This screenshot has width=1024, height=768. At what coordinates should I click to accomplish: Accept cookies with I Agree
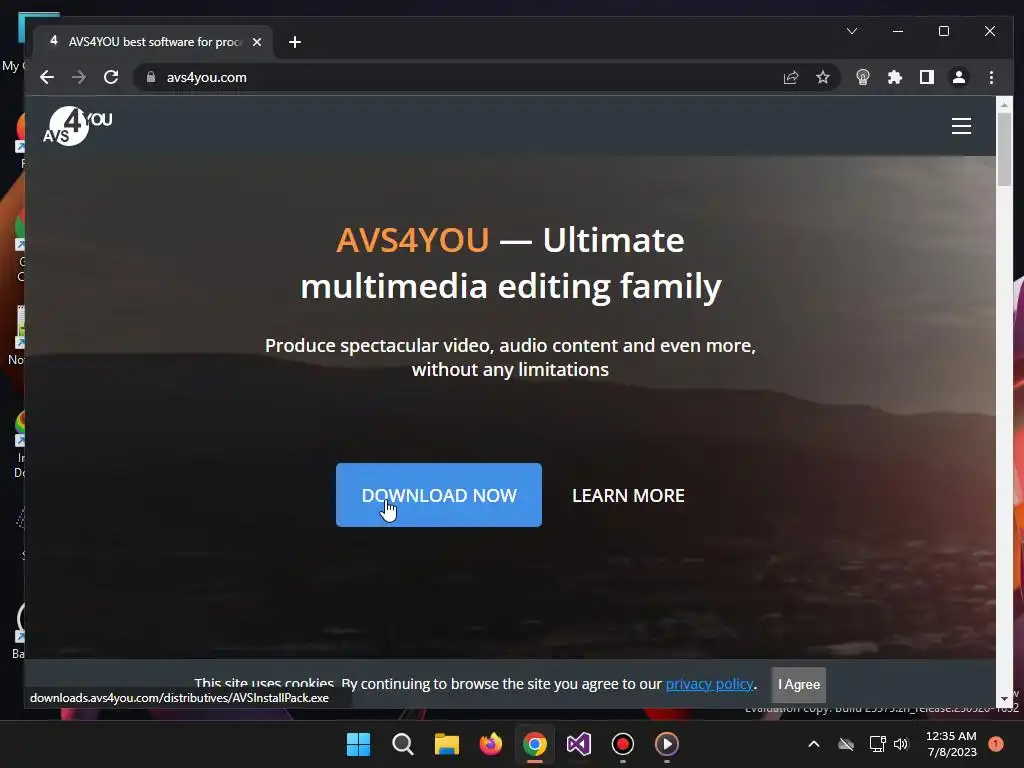[x=799, y=684]
